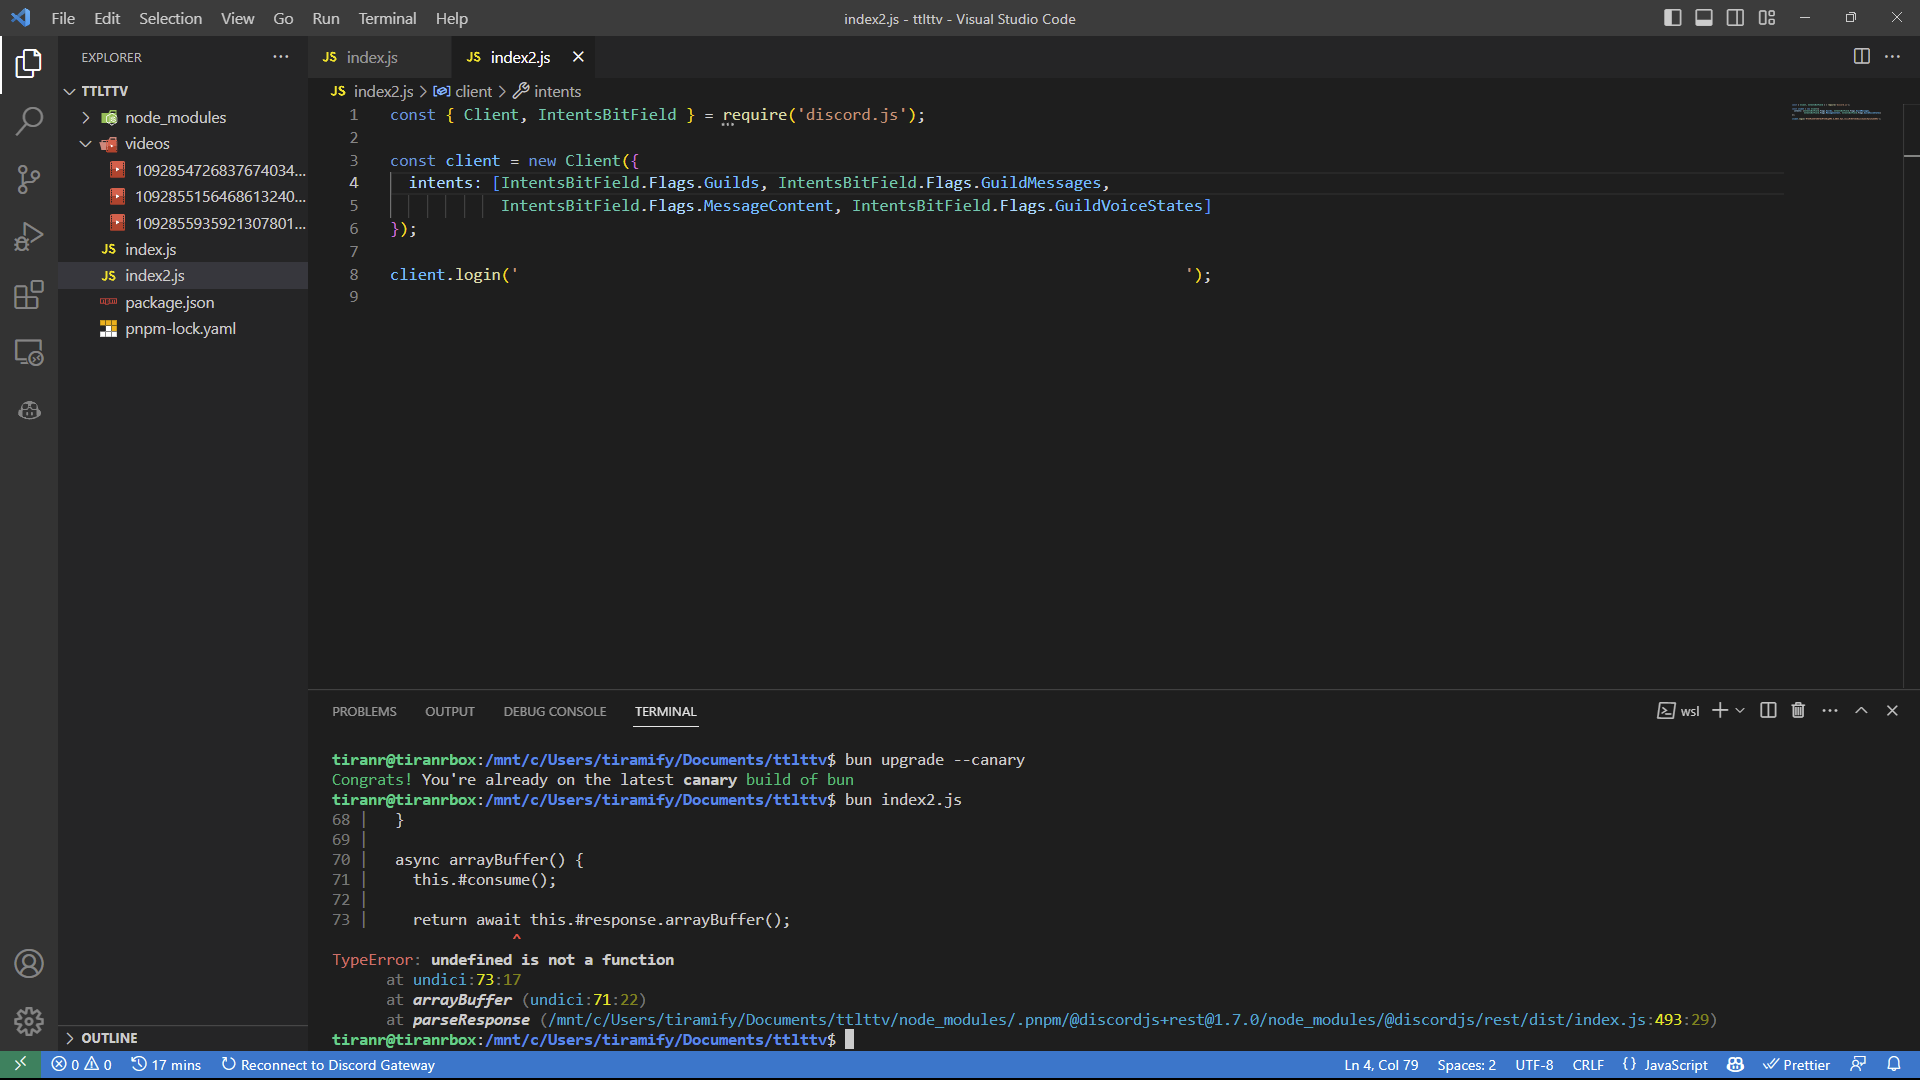This screenshot has width=1920, height=1080.
Task: Toggle the panel visibility
Action: 1703,18
